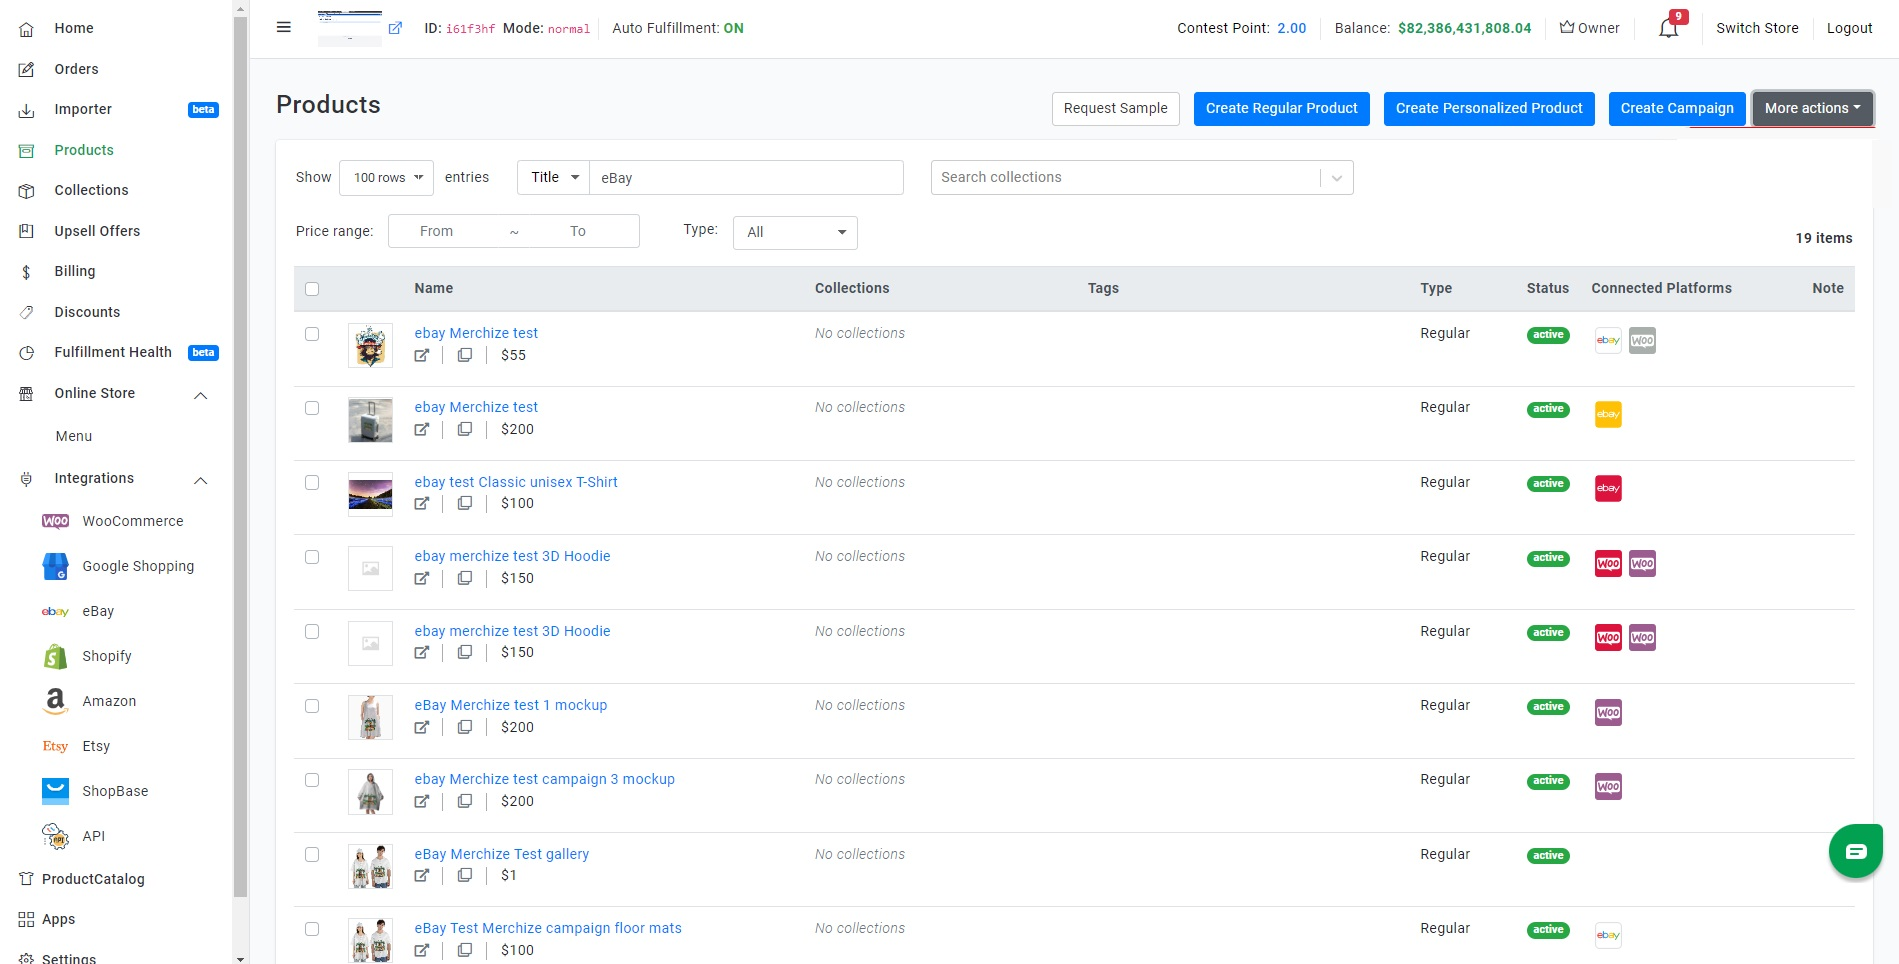The image size is (1899, 964).
Task: Open the Shopify integration icon in sidebar
Action: tap(55, 656)
